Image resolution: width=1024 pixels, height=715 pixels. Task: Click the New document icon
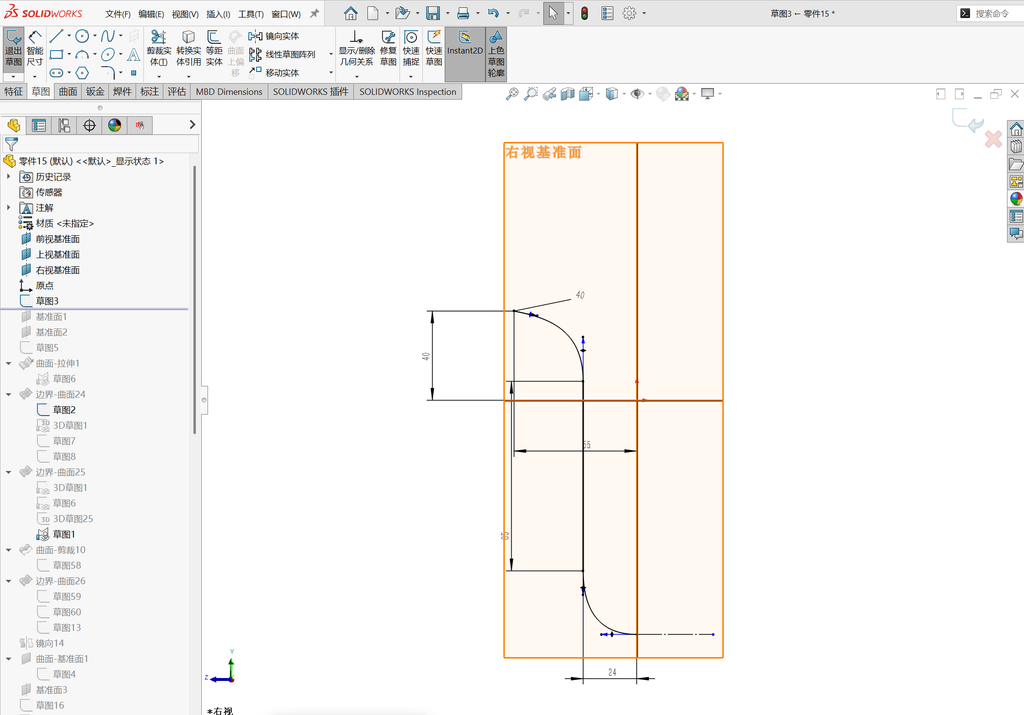[372, 13]
